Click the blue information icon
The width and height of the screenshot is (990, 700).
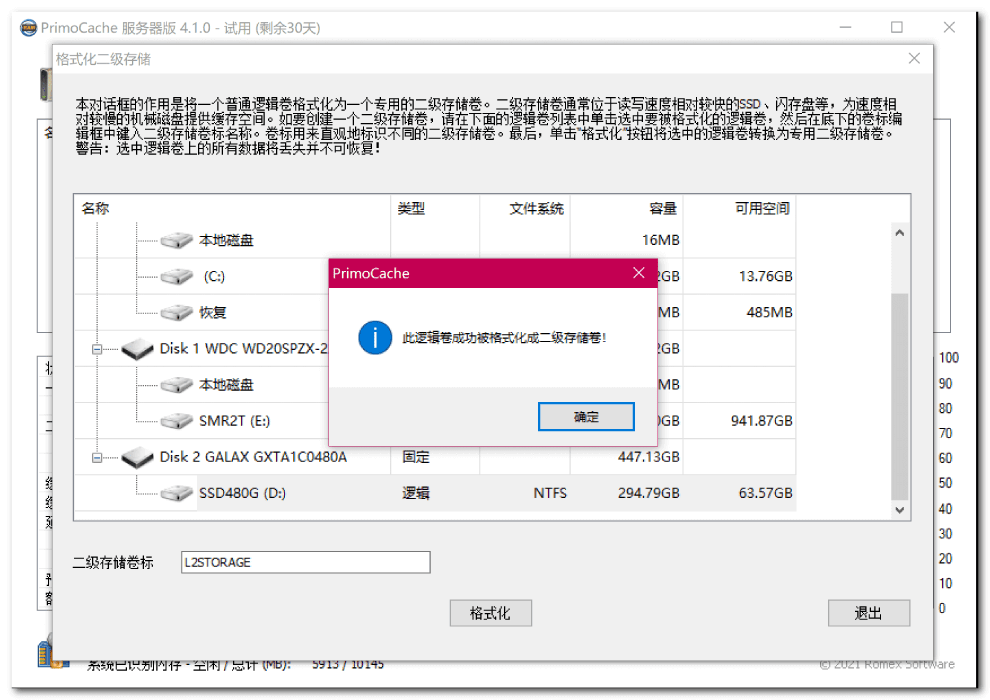[x=375, y=338]
